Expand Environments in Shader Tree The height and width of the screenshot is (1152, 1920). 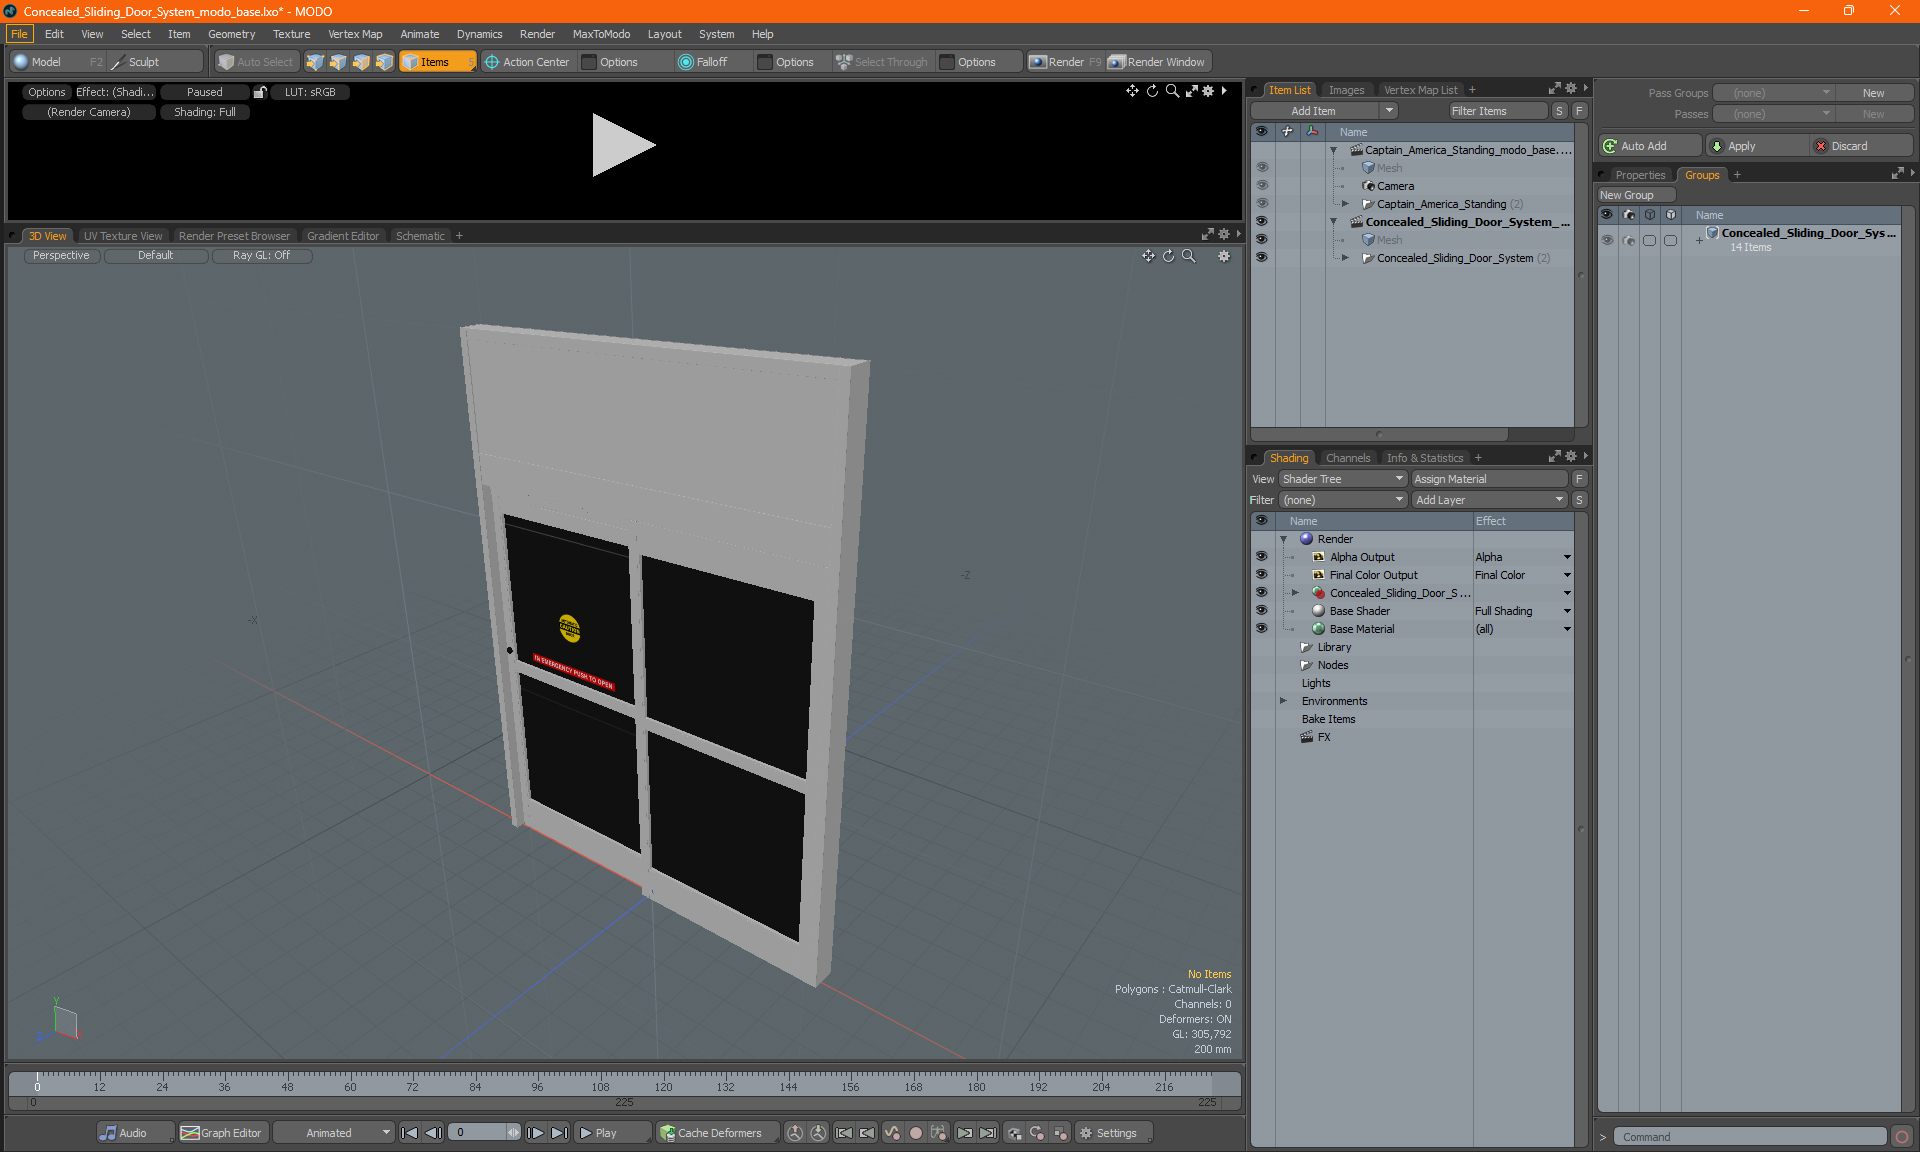[x=1283, y=701]
